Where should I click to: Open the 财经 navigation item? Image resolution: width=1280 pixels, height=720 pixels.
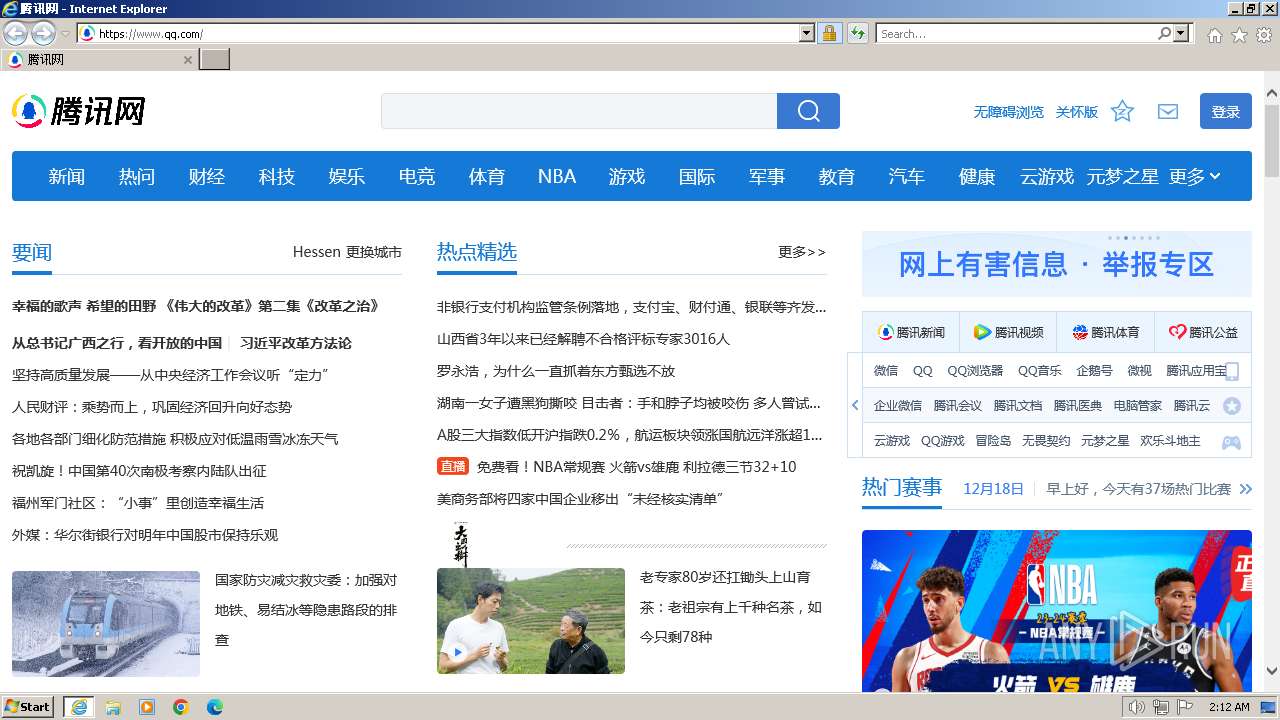click(207, 176)
